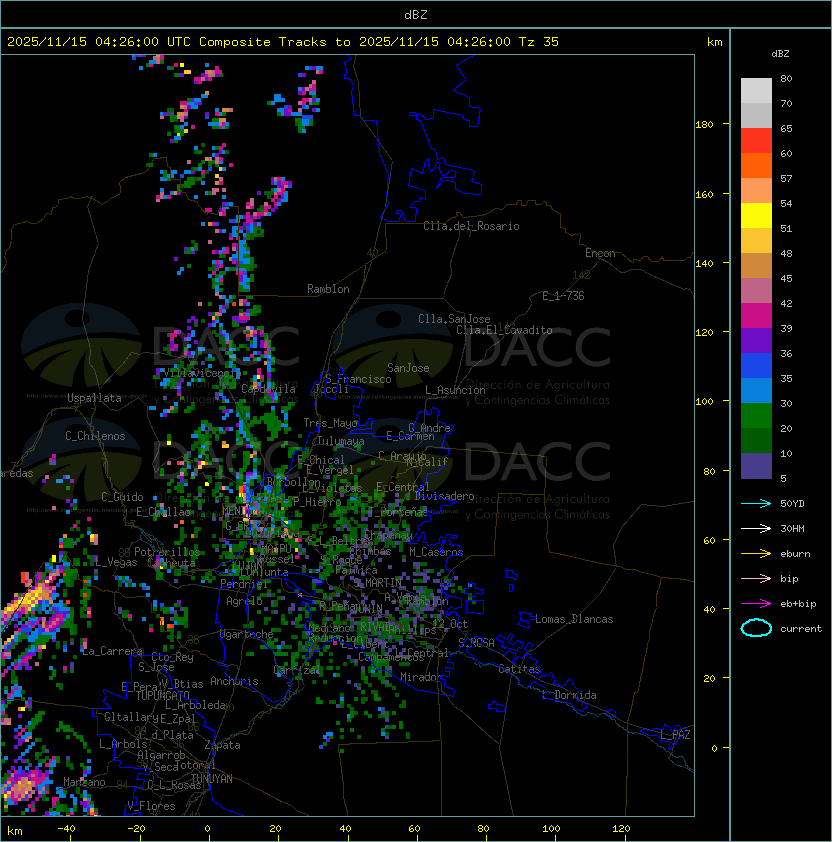Image resolution: width=832 pixels, height=842 pixels.
Task: Select the blue 36 dBZ color swatch
Action: click(x=756, y=365)
